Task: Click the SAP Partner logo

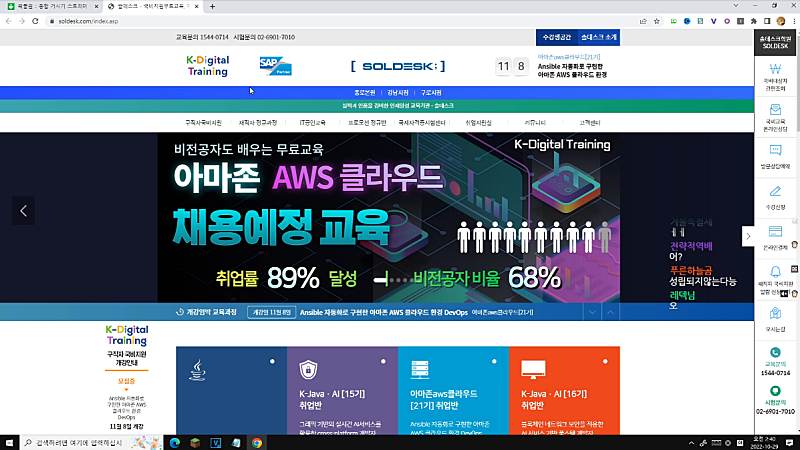Action: (x=276, y=66)
